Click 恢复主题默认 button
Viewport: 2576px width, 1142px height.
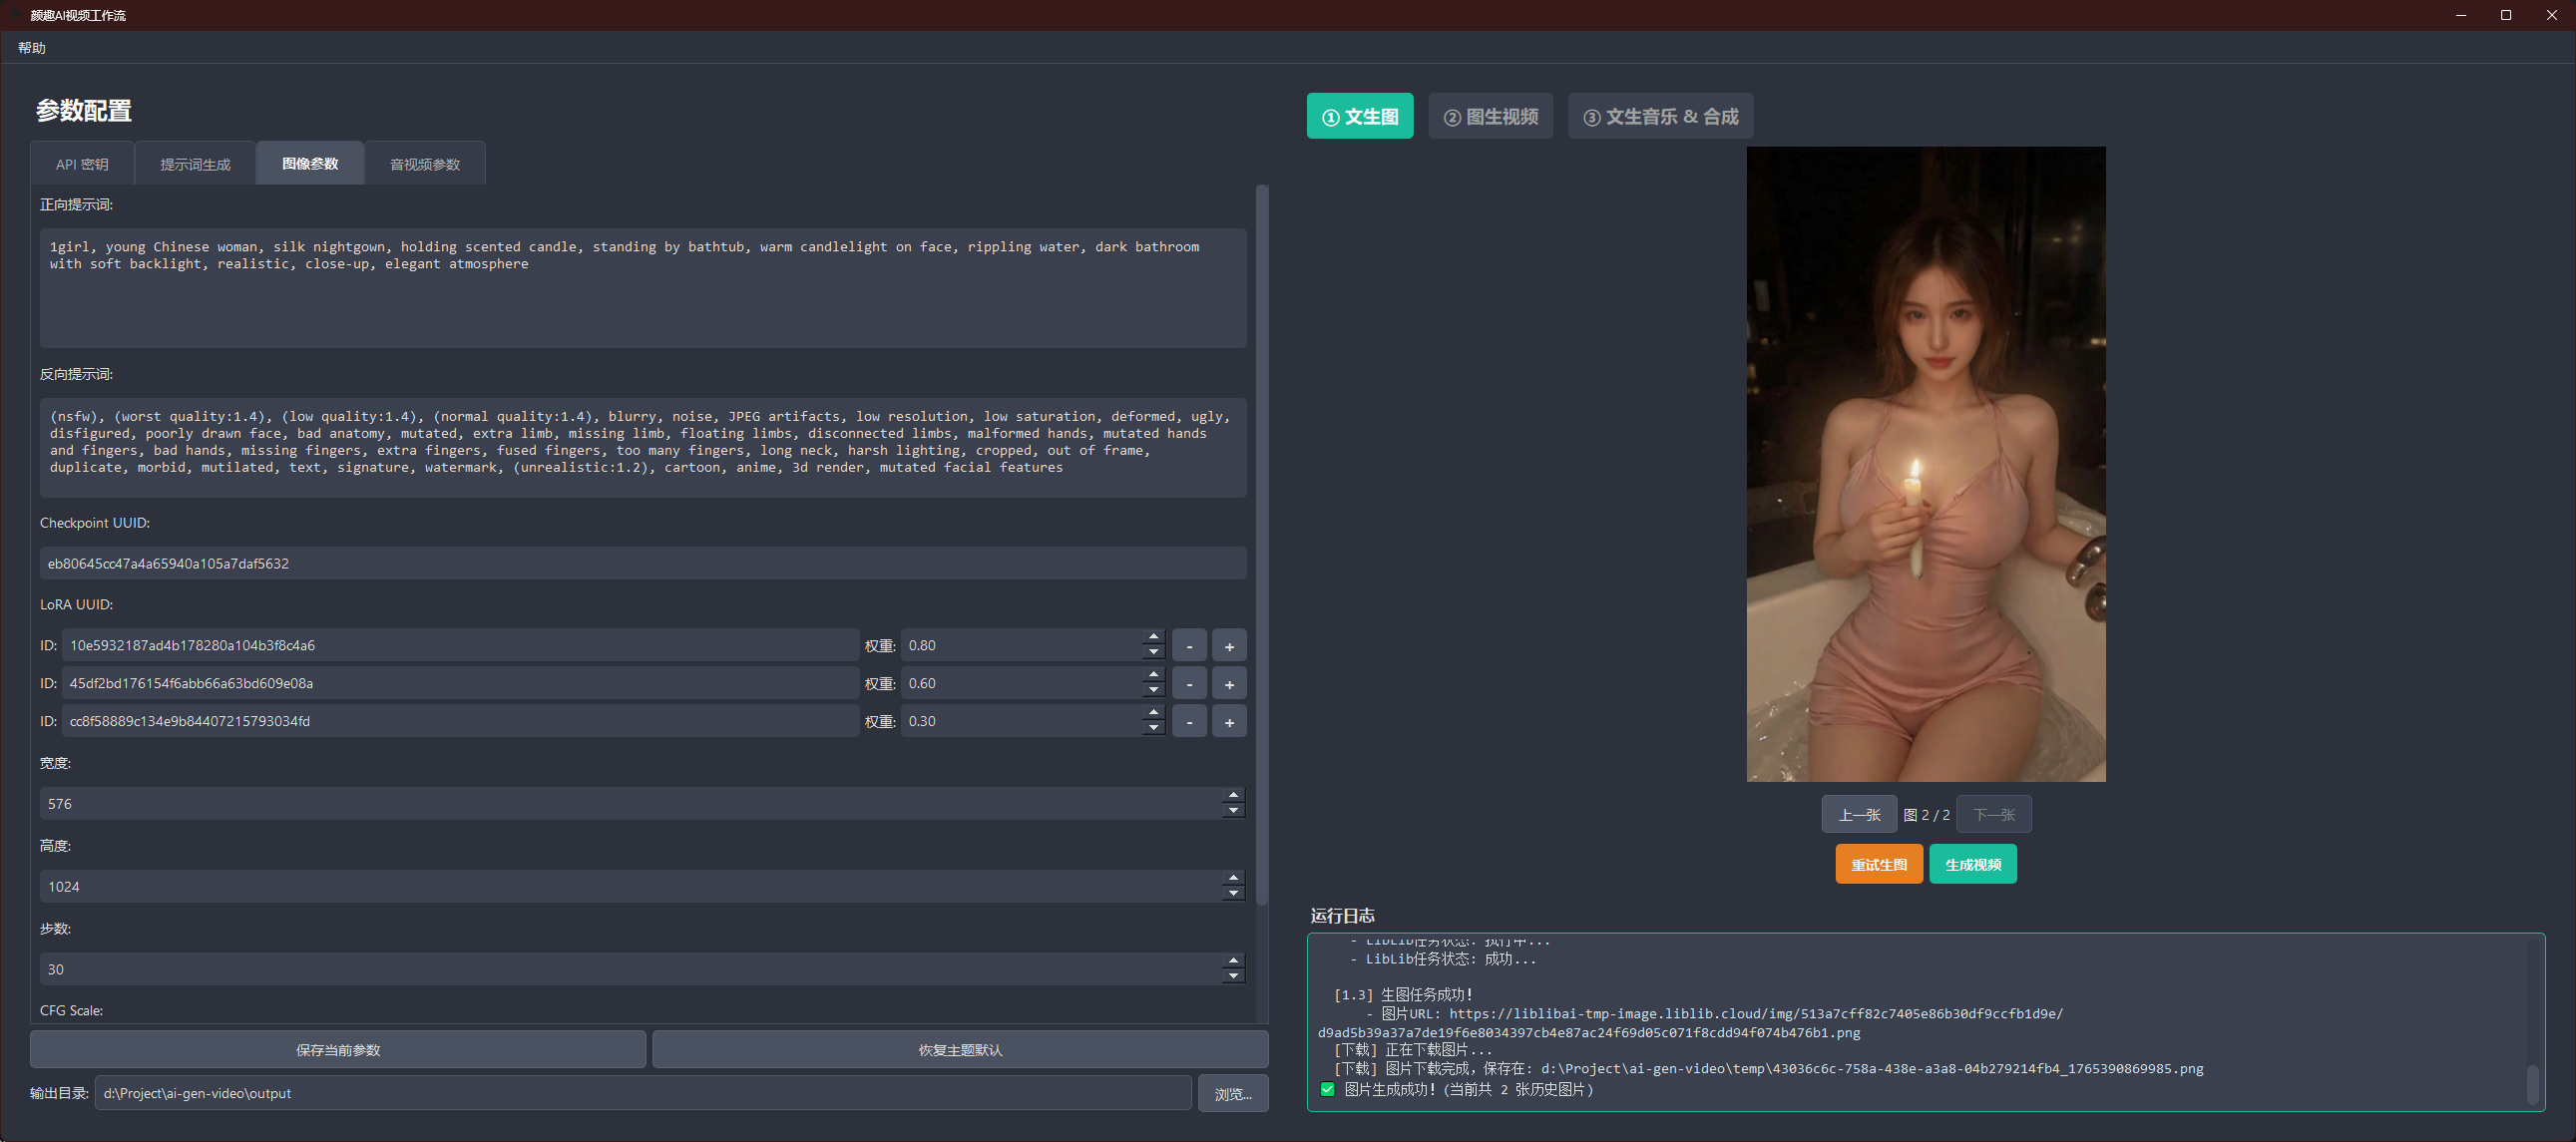point(960,1050)
